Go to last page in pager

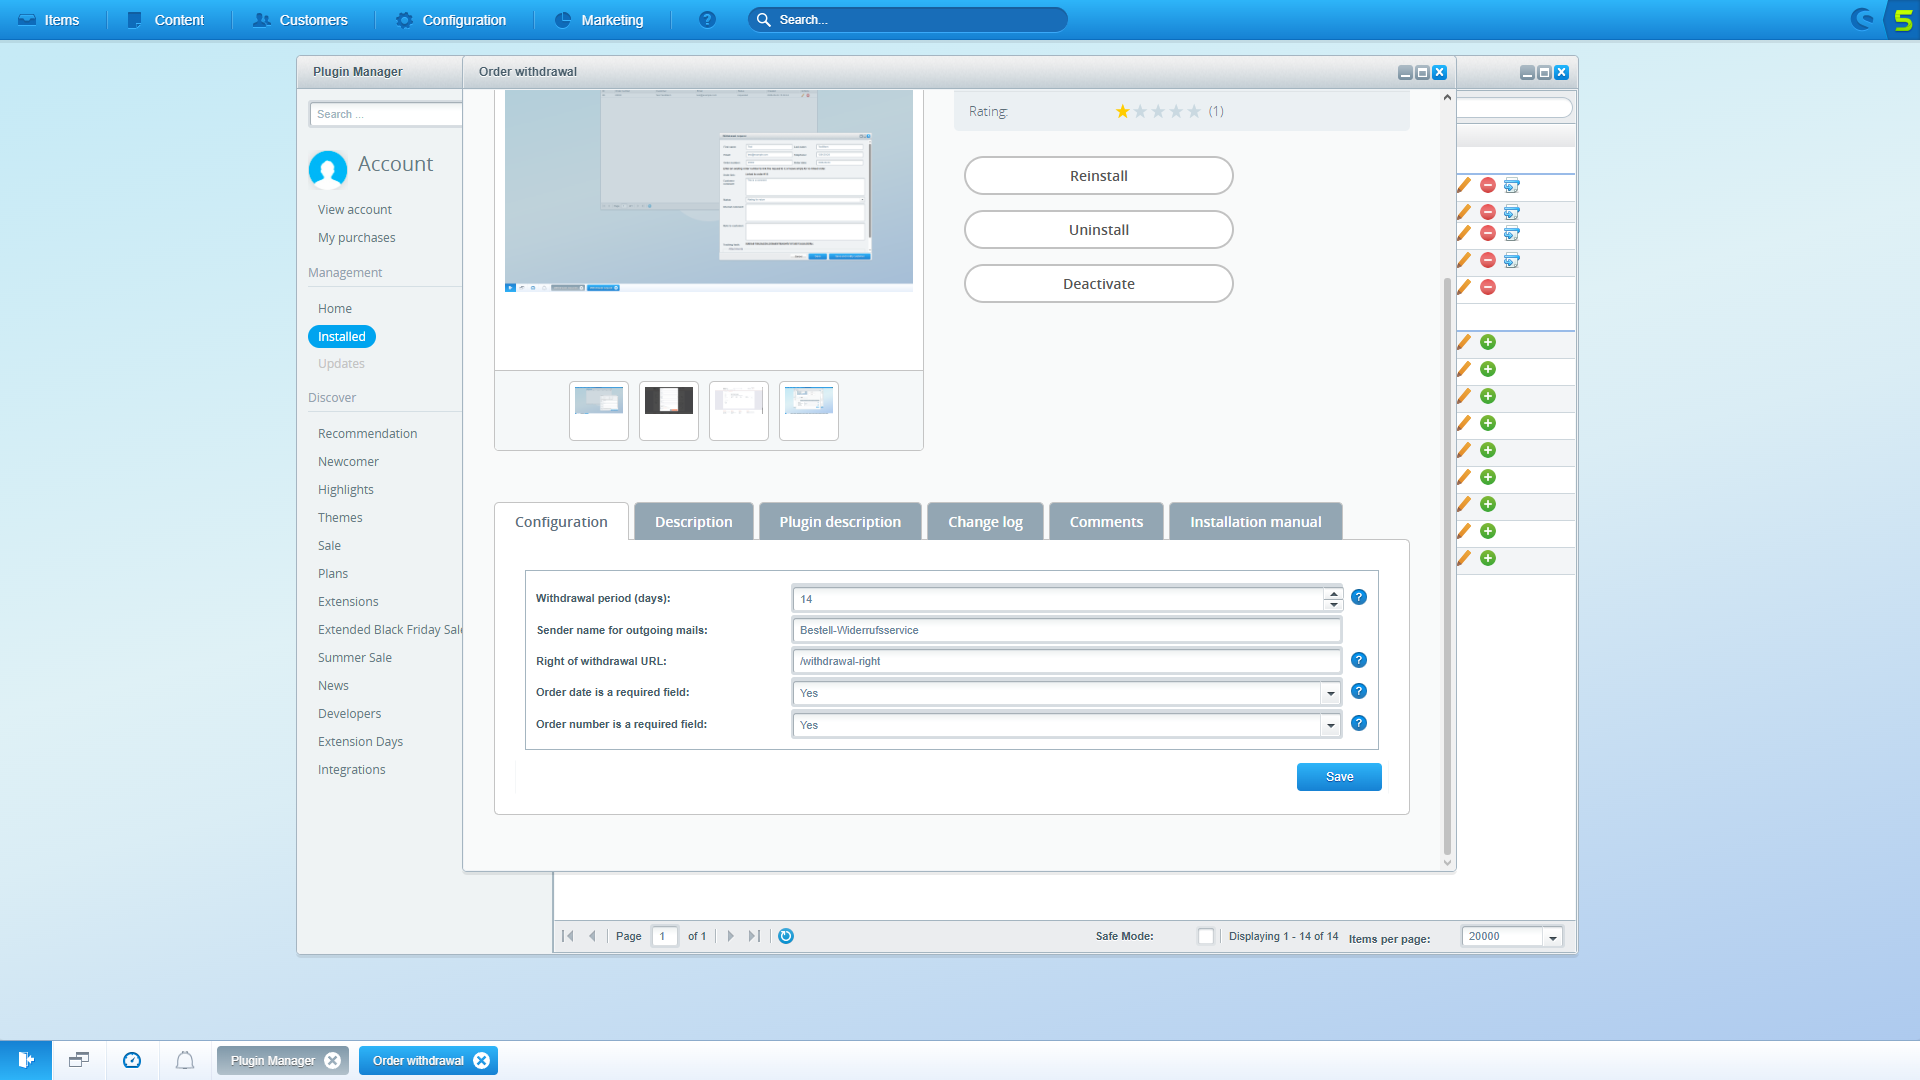(x=754, y=936)
